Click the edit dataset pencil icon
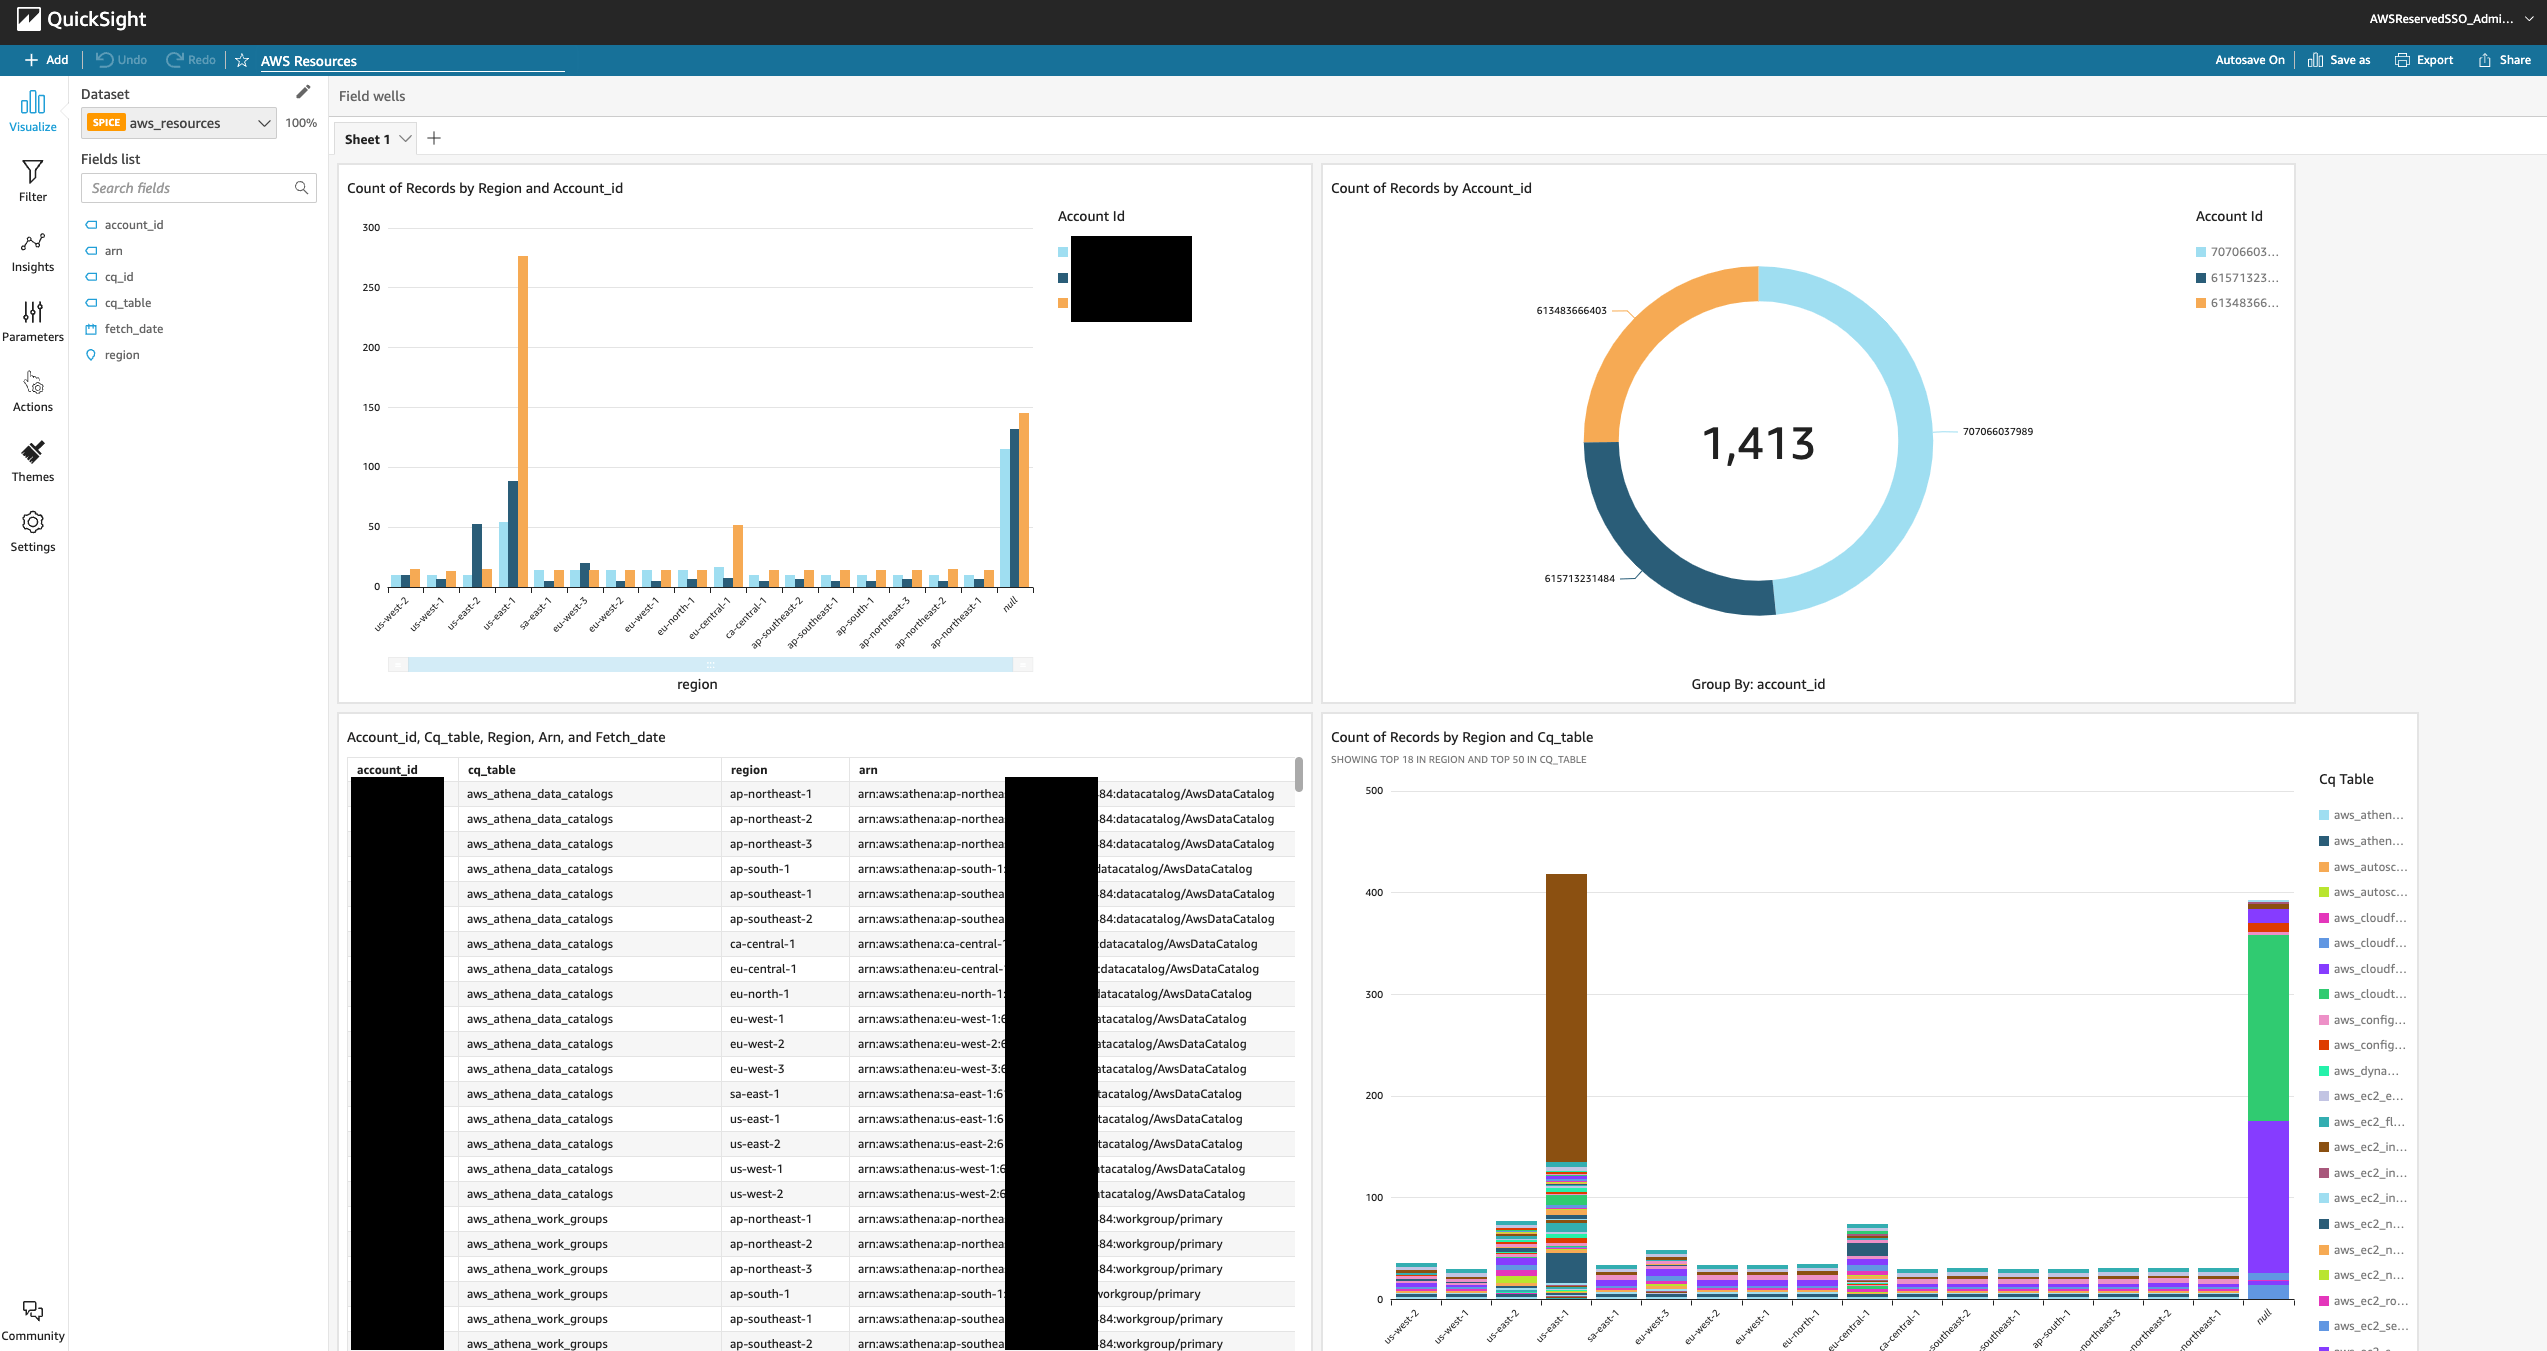The width and height of the screenshot is (2547, 1351). 303,92
